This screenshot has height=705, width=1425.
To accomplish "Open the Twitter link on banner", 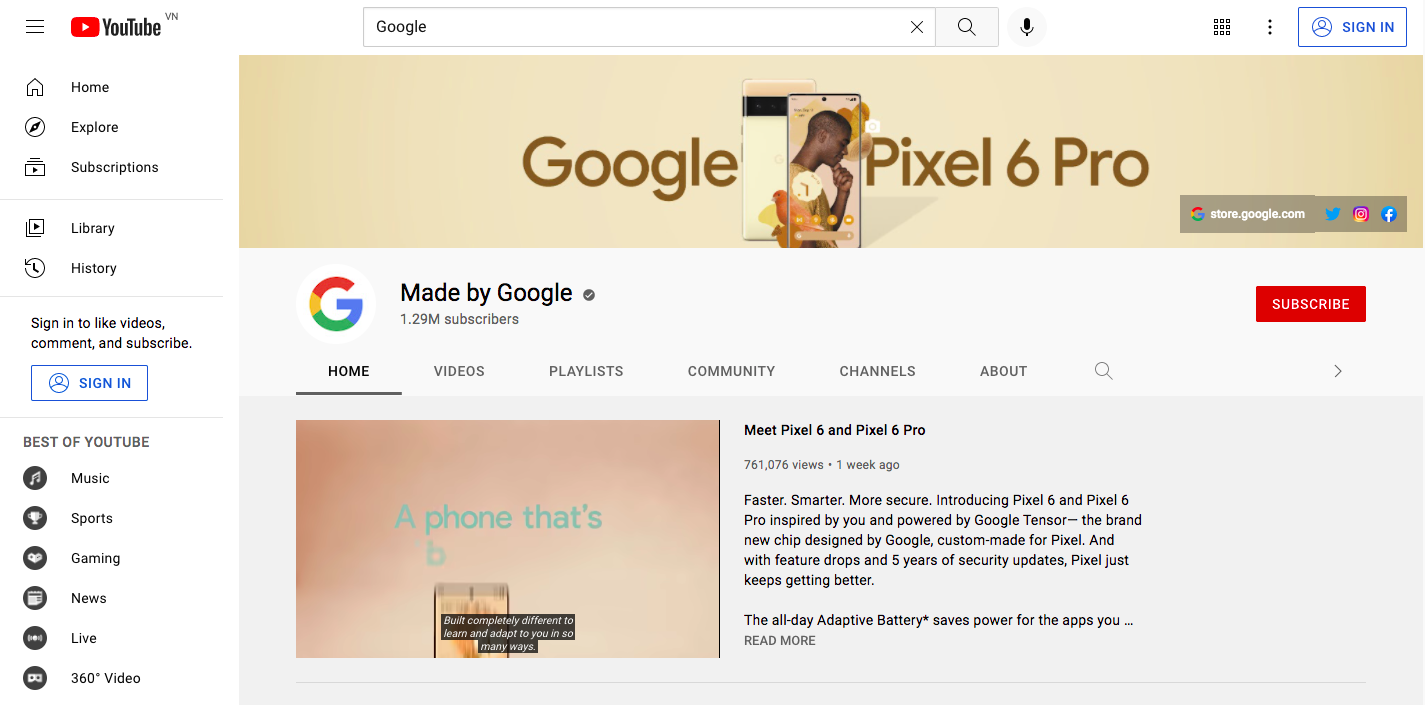I will pyautogui.click(x=1332, y=214).
